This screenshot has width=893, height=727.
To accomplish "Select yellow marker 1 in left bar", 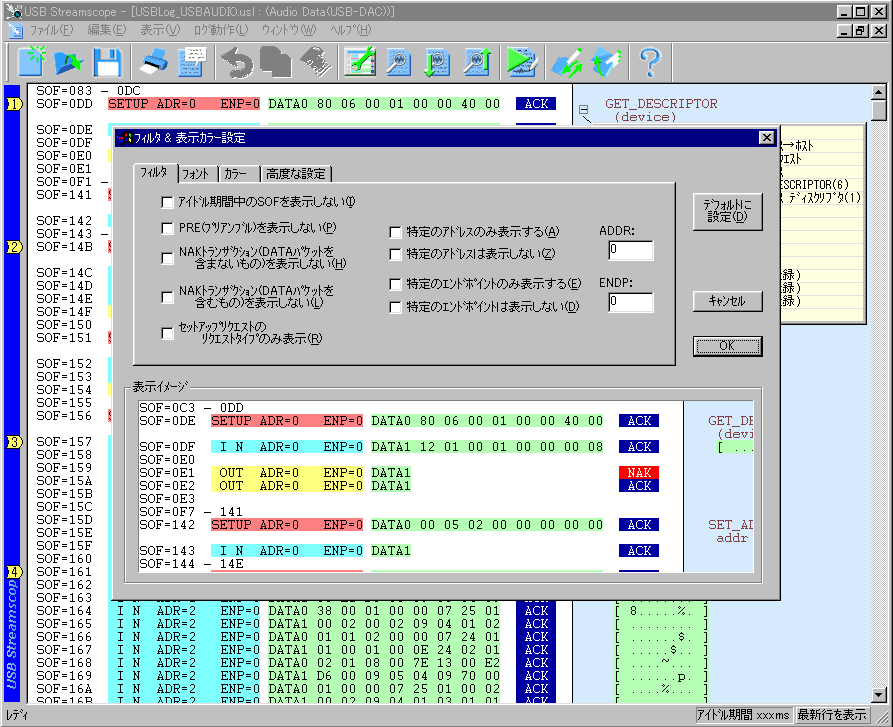I will 13,104.
